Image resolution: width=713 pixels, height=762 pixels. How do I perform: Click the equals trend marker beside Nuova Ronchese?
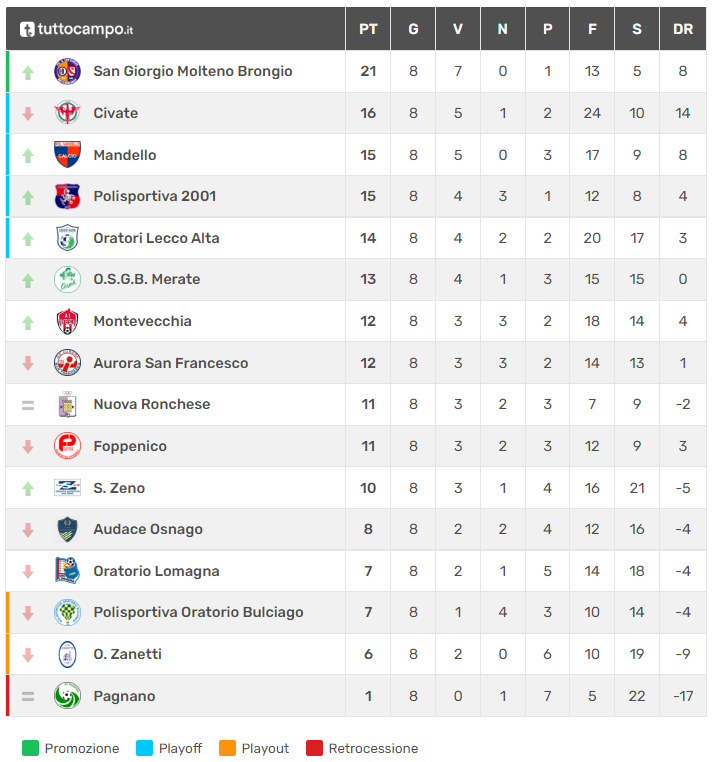point(28,405)
